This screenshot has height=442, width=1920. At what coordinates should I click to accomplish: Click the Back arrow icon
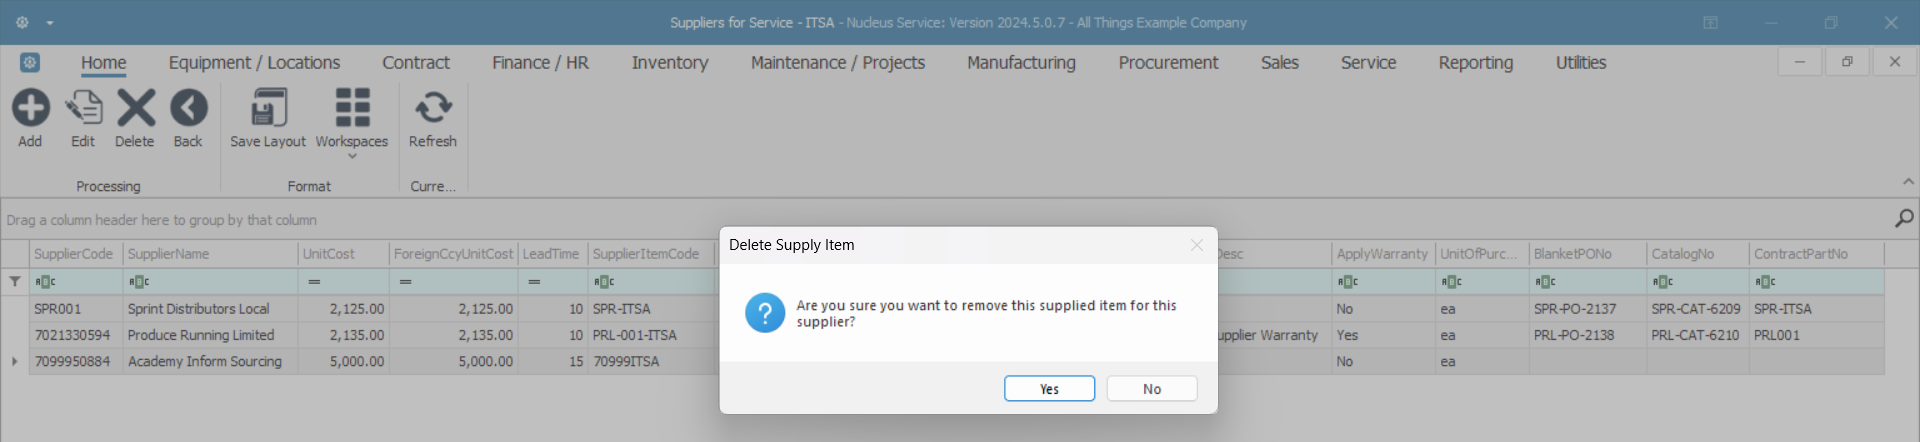pyautogui.click(x=188, y=108)
